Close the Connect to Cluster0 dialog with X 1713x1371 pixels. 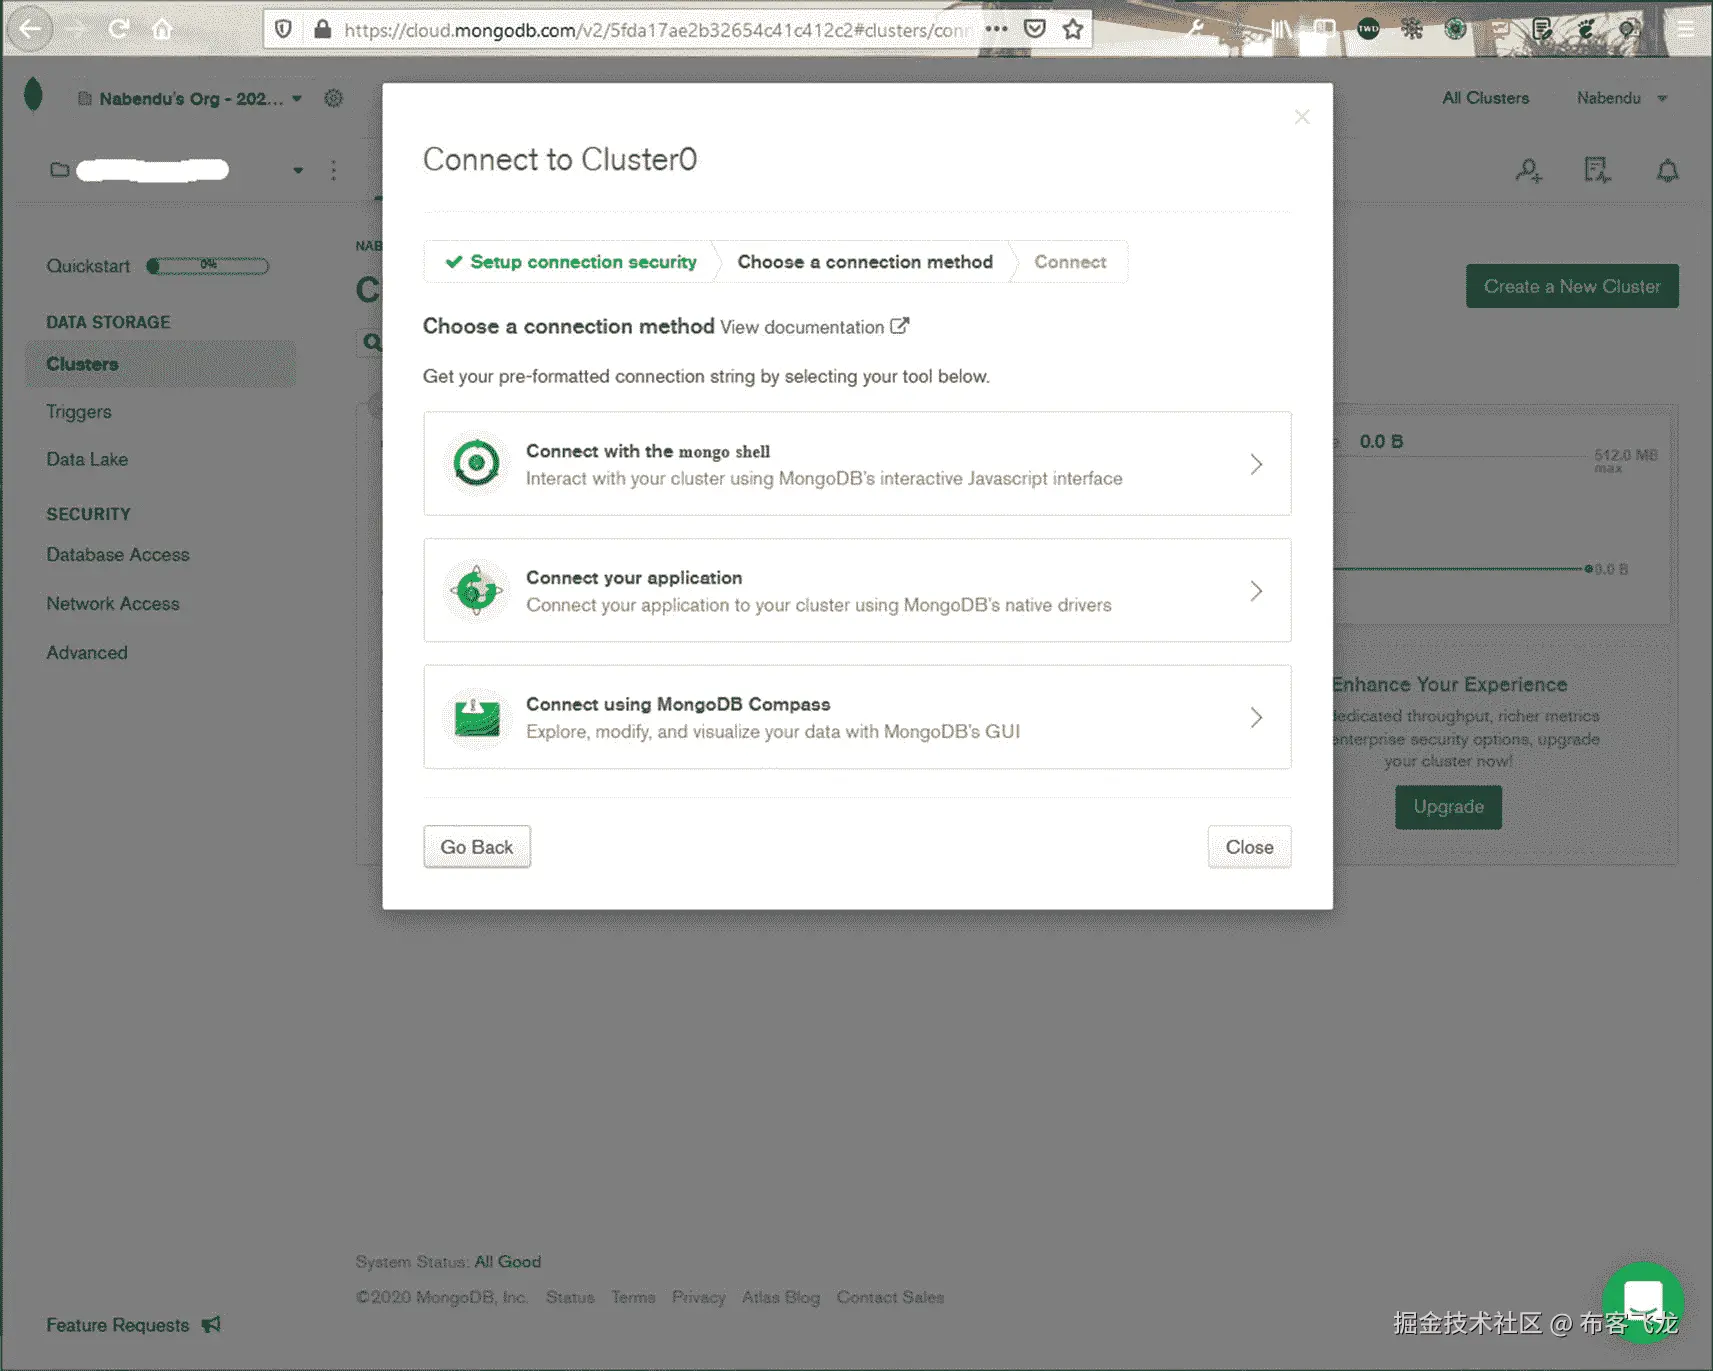click(1301, 117)
